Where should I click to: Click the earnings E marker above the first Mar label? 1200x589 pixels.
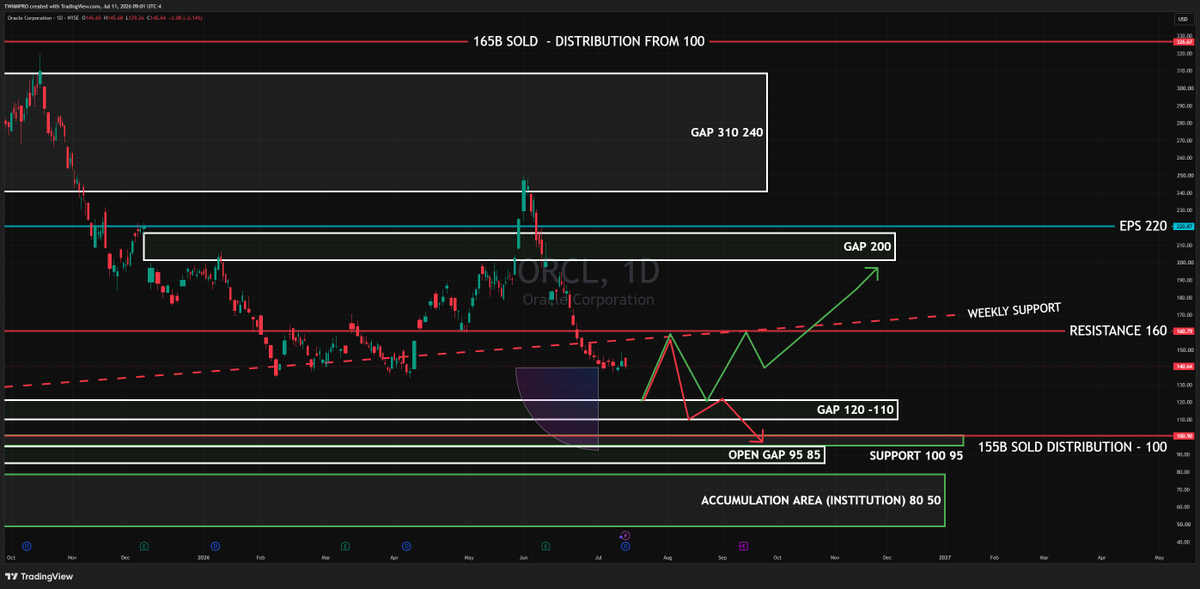pyautogui.click(x=345, y=545)
